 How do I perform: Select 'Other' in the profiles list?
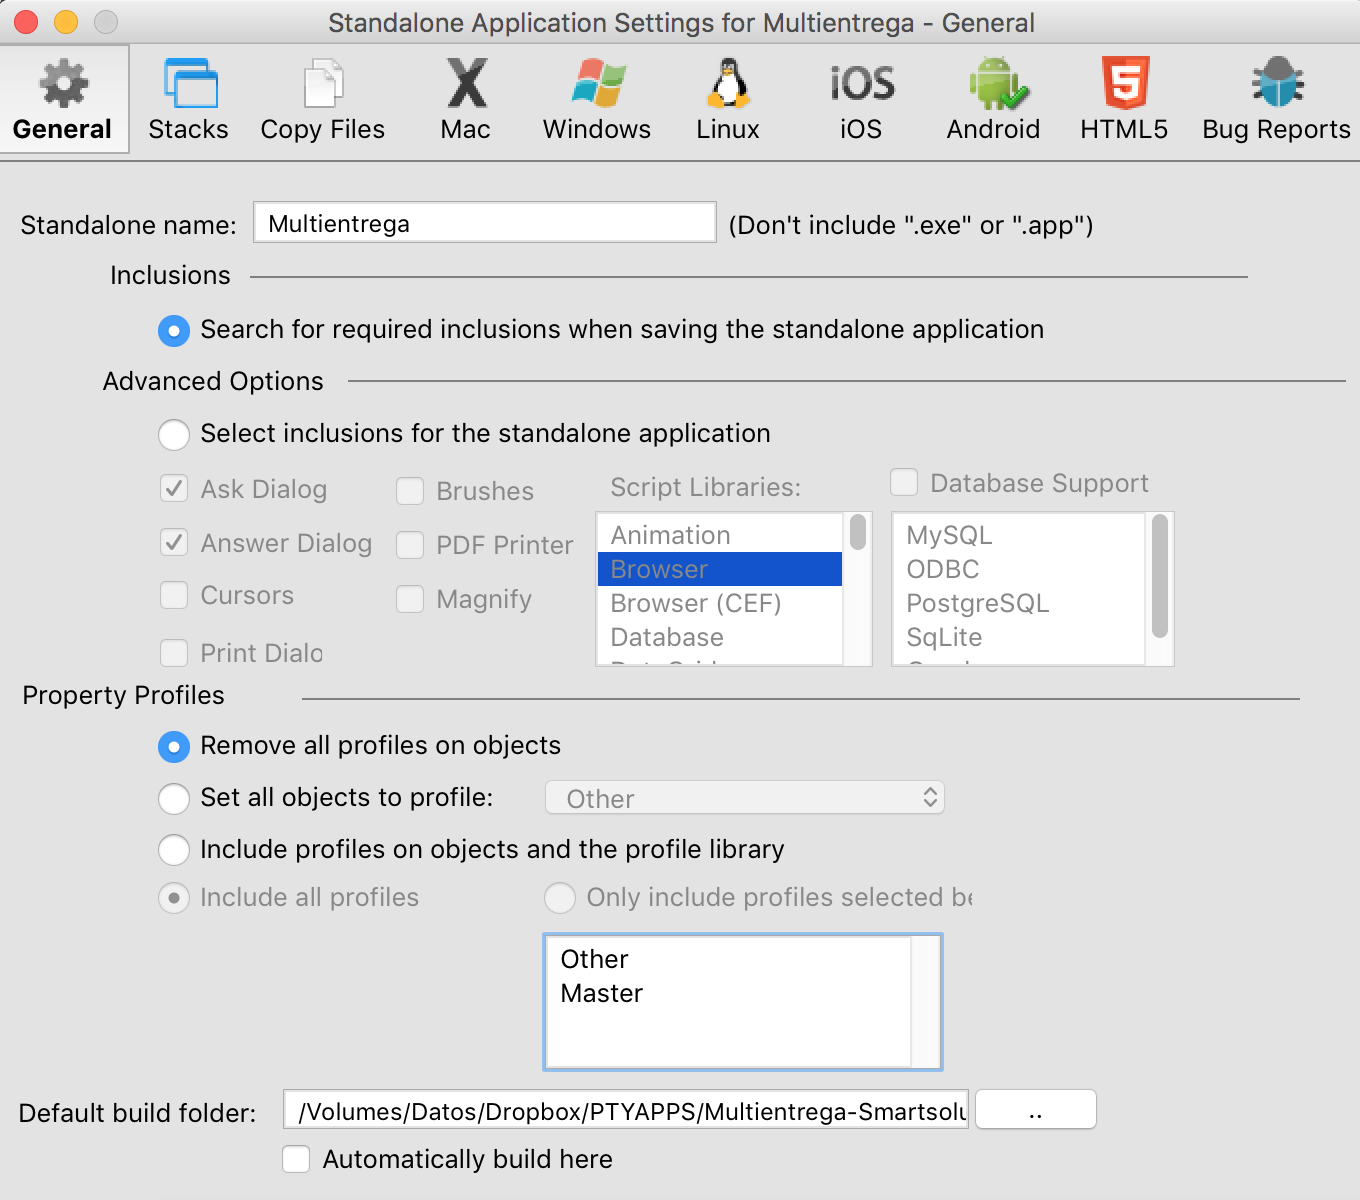pyautogui.click(x=729, y=959)
